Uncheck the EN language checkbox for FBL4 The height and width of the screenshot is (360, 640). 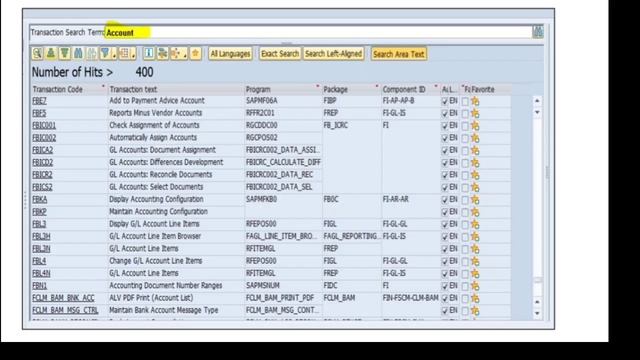[445, 261]
